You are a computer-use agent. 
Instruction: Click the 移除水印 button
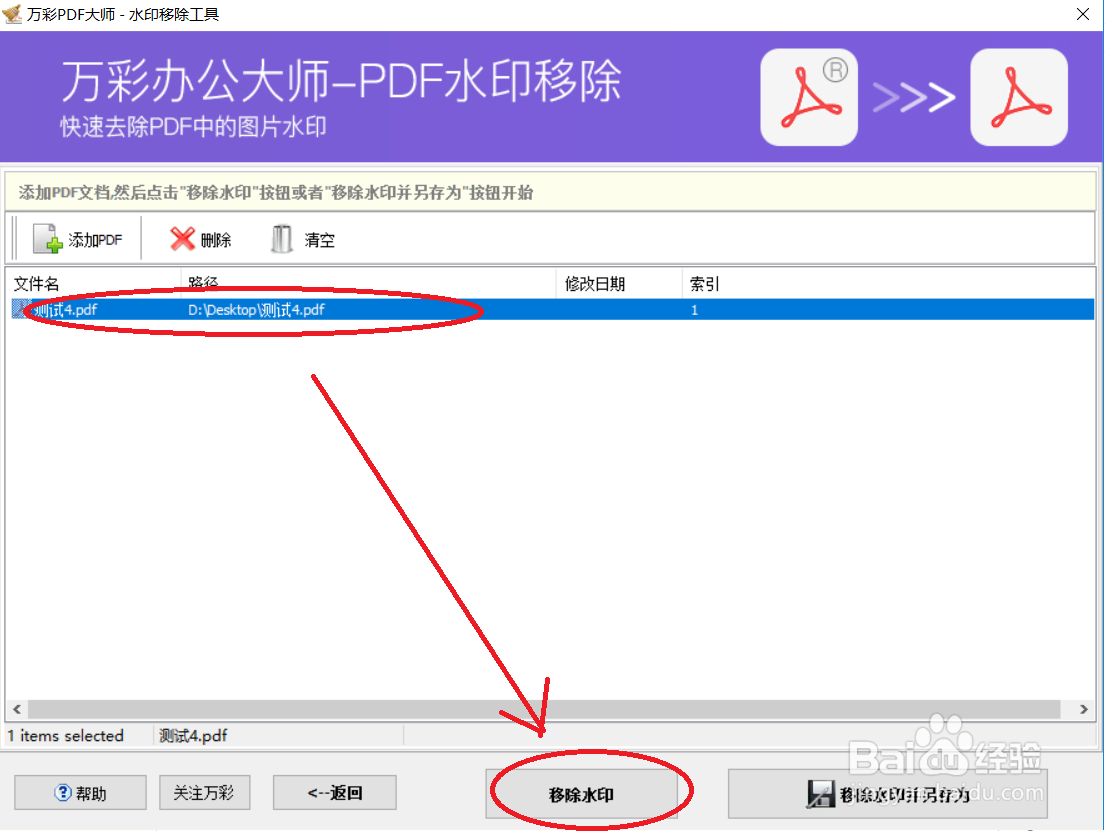click(581, 794)
